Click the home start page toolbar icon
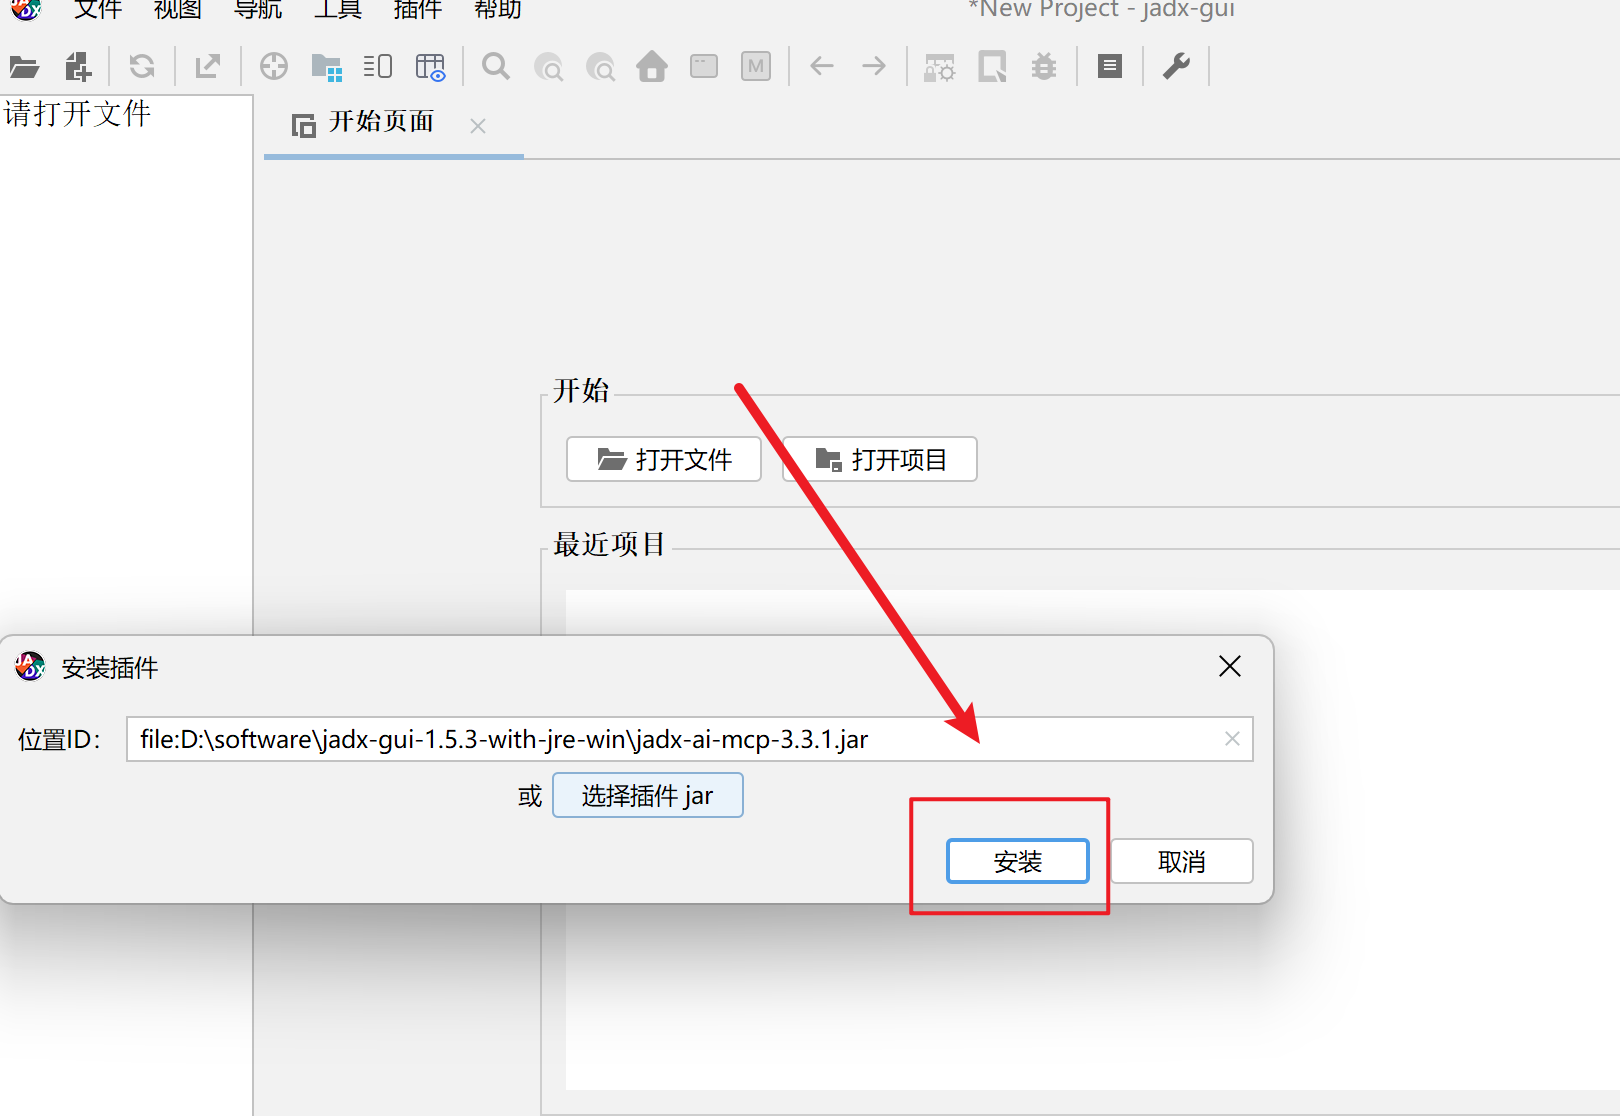1620x1116 pixels. click(652, 67)
